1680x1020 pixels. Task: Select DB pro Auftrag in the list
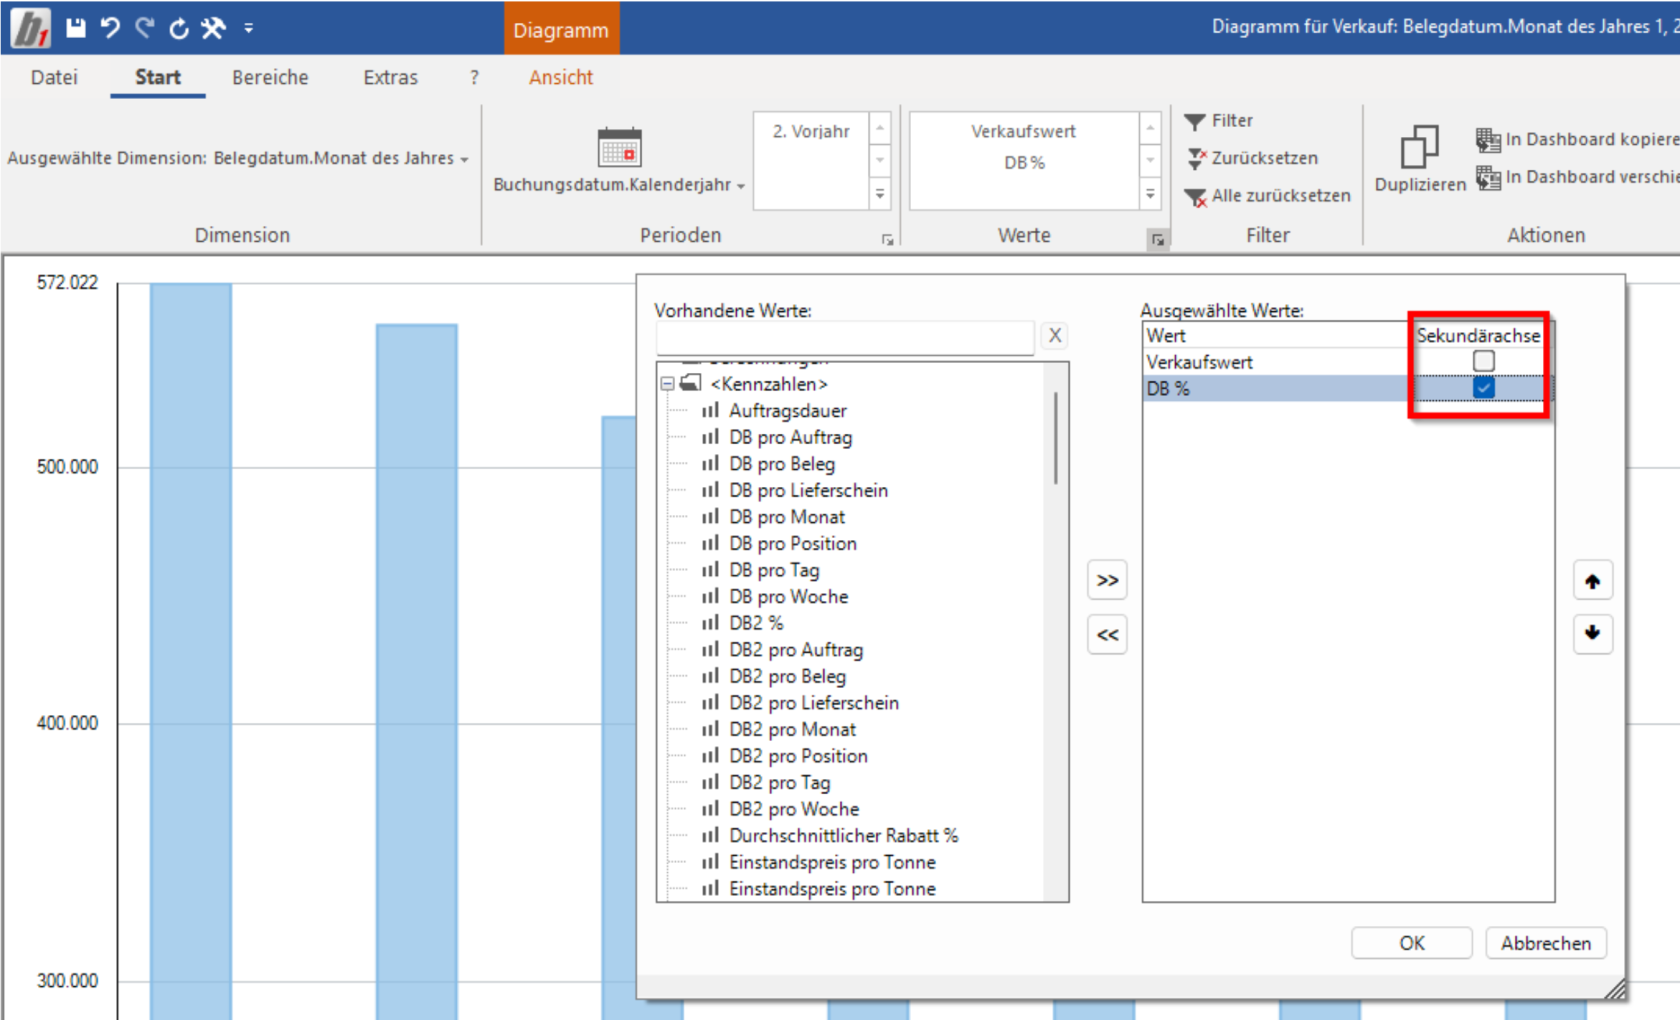[x=790, y=437]
